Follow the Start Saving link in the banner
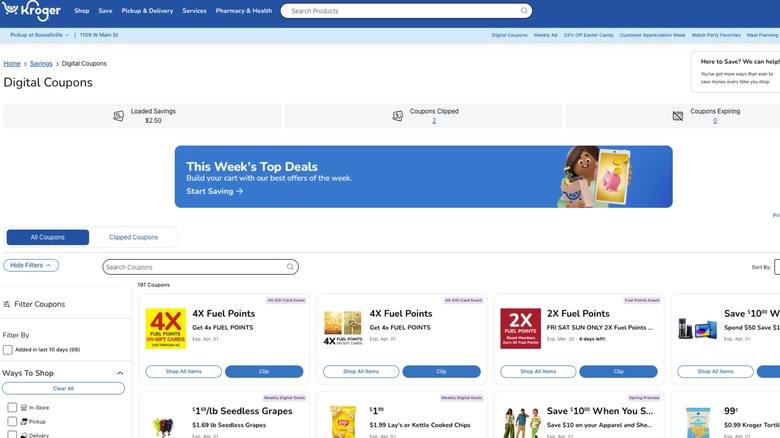This screenshot has height=438, width=780. pyautogui.click(x=214, y=191)
